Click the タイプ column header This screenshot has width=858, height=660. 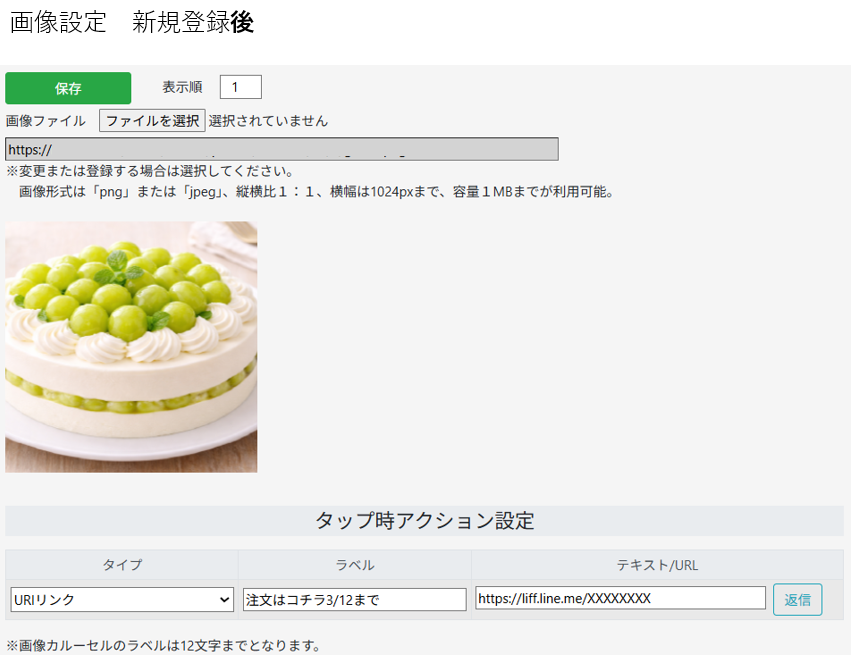(x=122, y=565)
